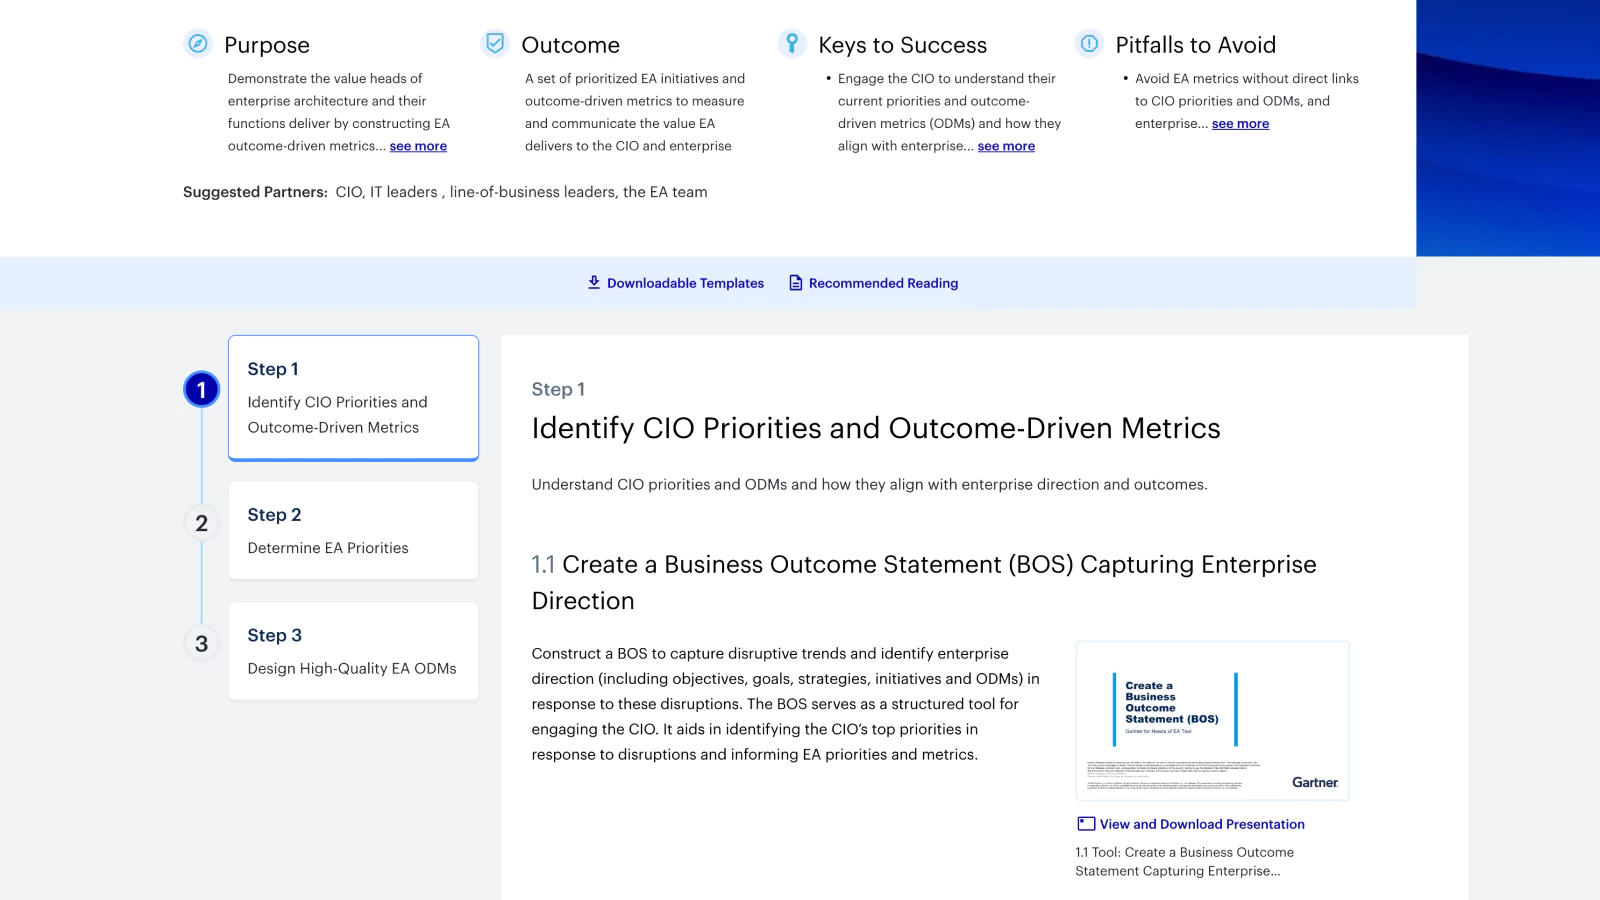Click the Pitfalls to Avoid info icon
1600x900 pixels.
click(1087, 44)
